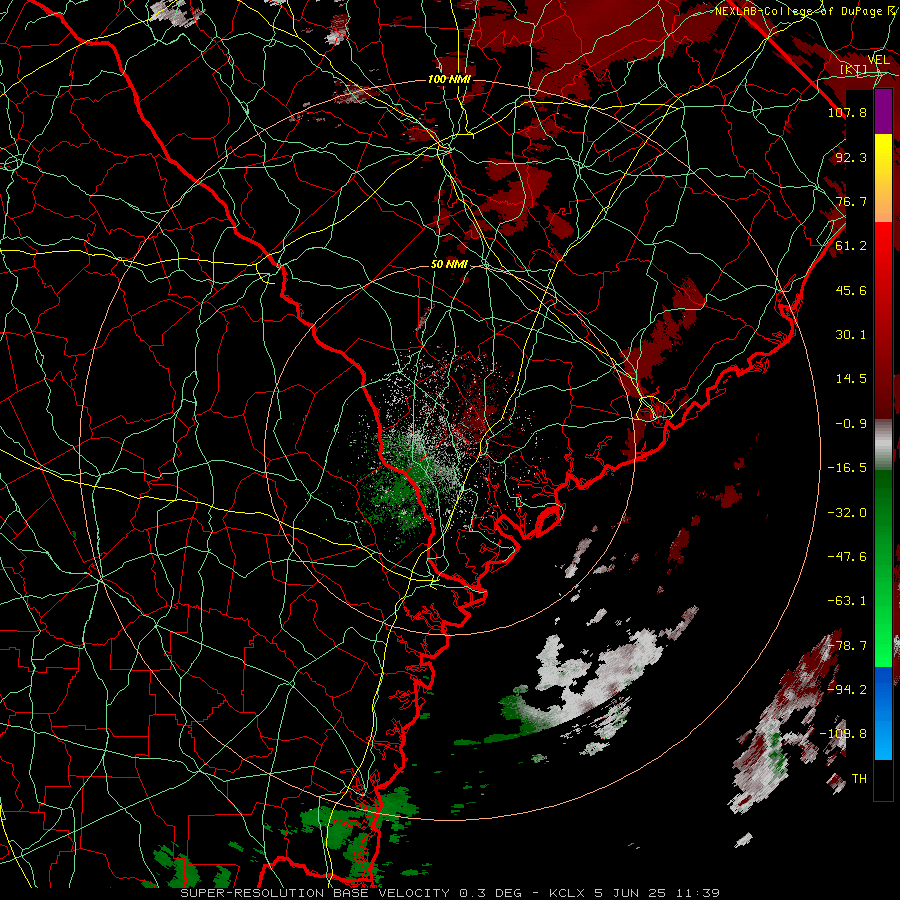The width and height of the screenshot is (900, 900).
Task: Select the -0.9 velocity scale value
Action: pos(851,424)
